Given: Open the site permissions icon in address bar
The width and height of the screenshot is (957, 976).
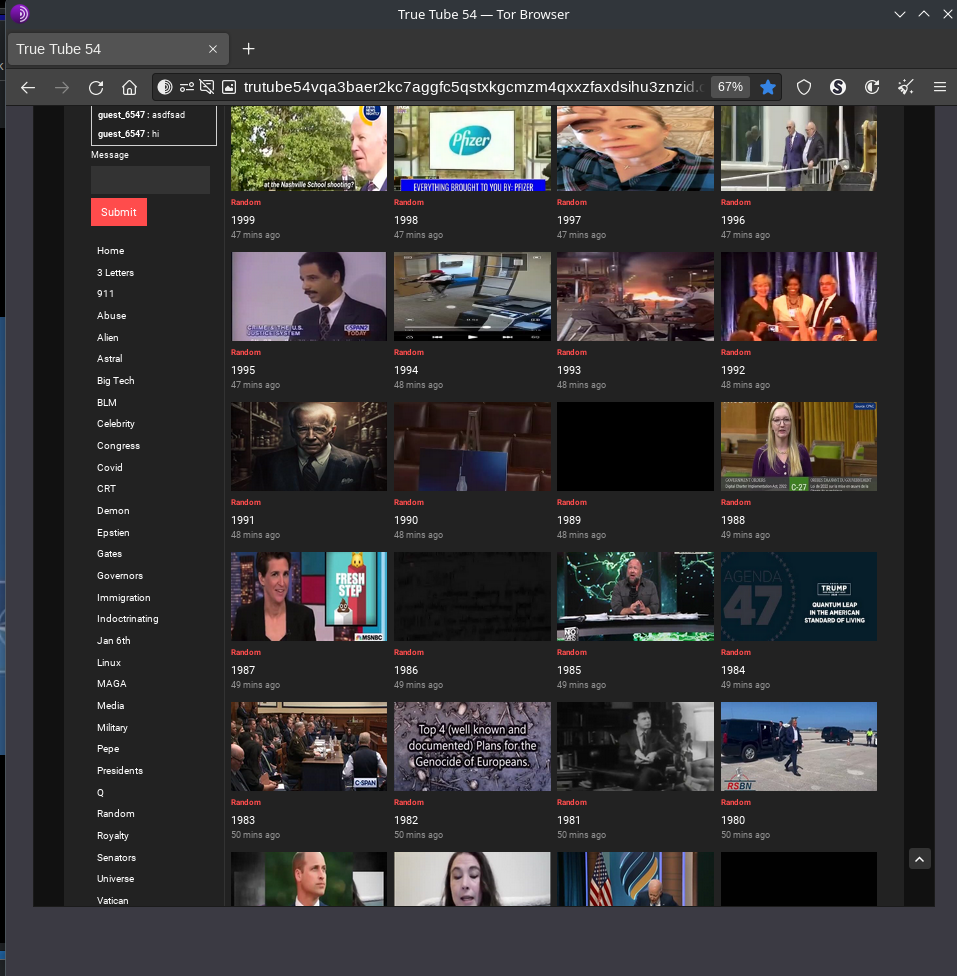Looking at the screenshot, I should pos(187,87).
